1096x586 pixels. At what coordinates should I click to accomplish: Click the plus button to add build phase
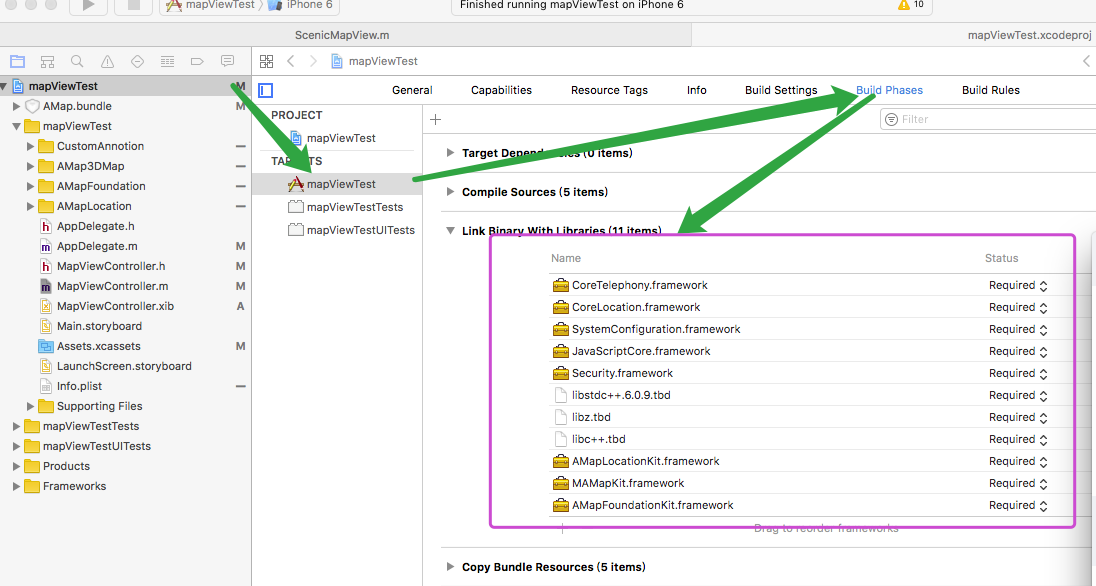point(435,120)
